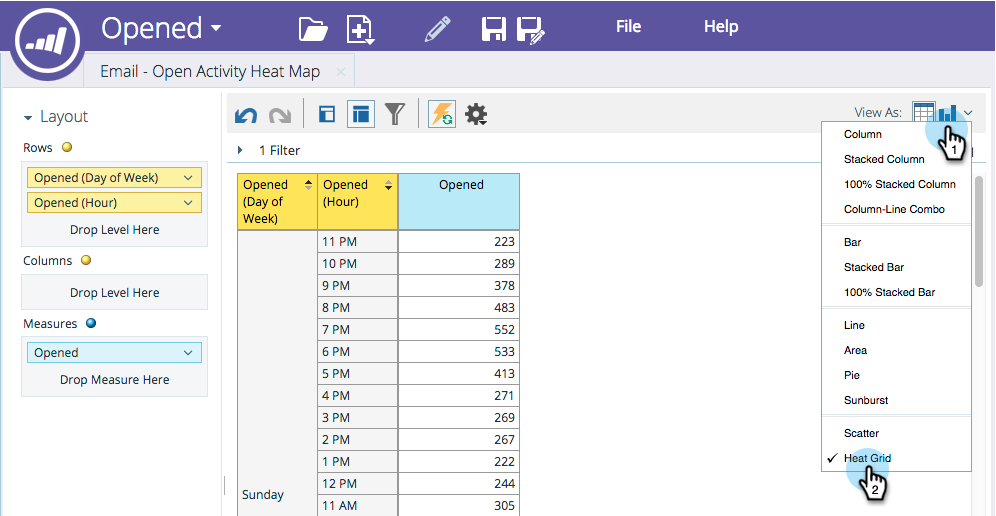
Task: Click the save-as icon
Action: (530, 29)
